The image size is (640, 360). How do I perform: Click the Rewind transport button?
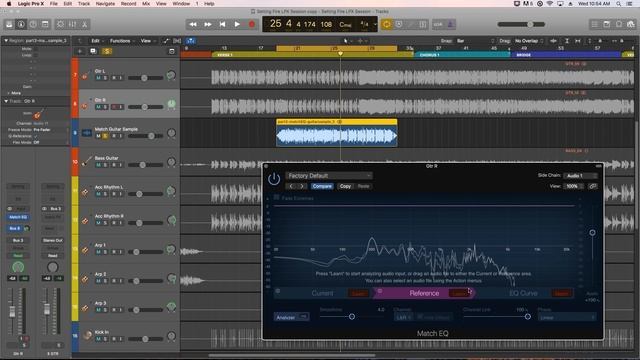click(193, 24)
